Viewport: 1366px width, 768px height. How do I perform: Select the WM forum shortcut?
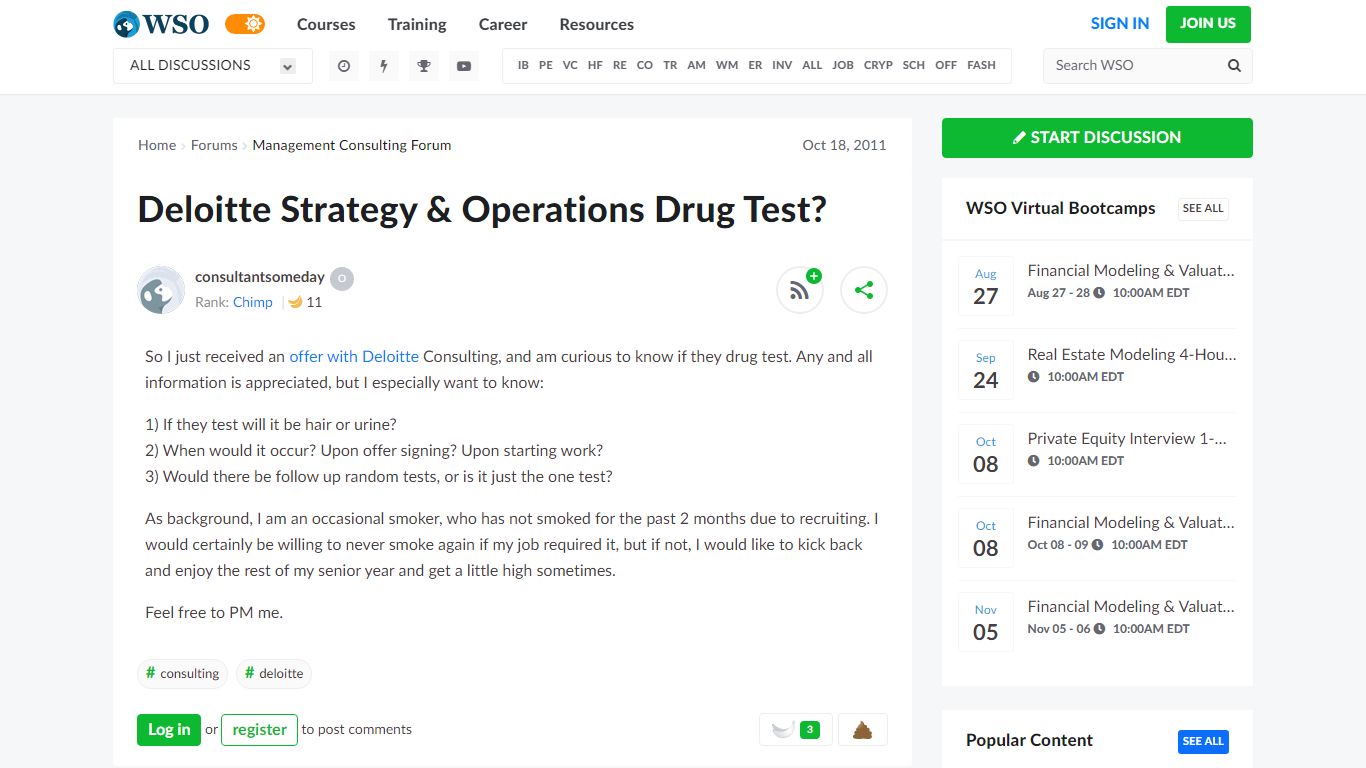point(727,65)
